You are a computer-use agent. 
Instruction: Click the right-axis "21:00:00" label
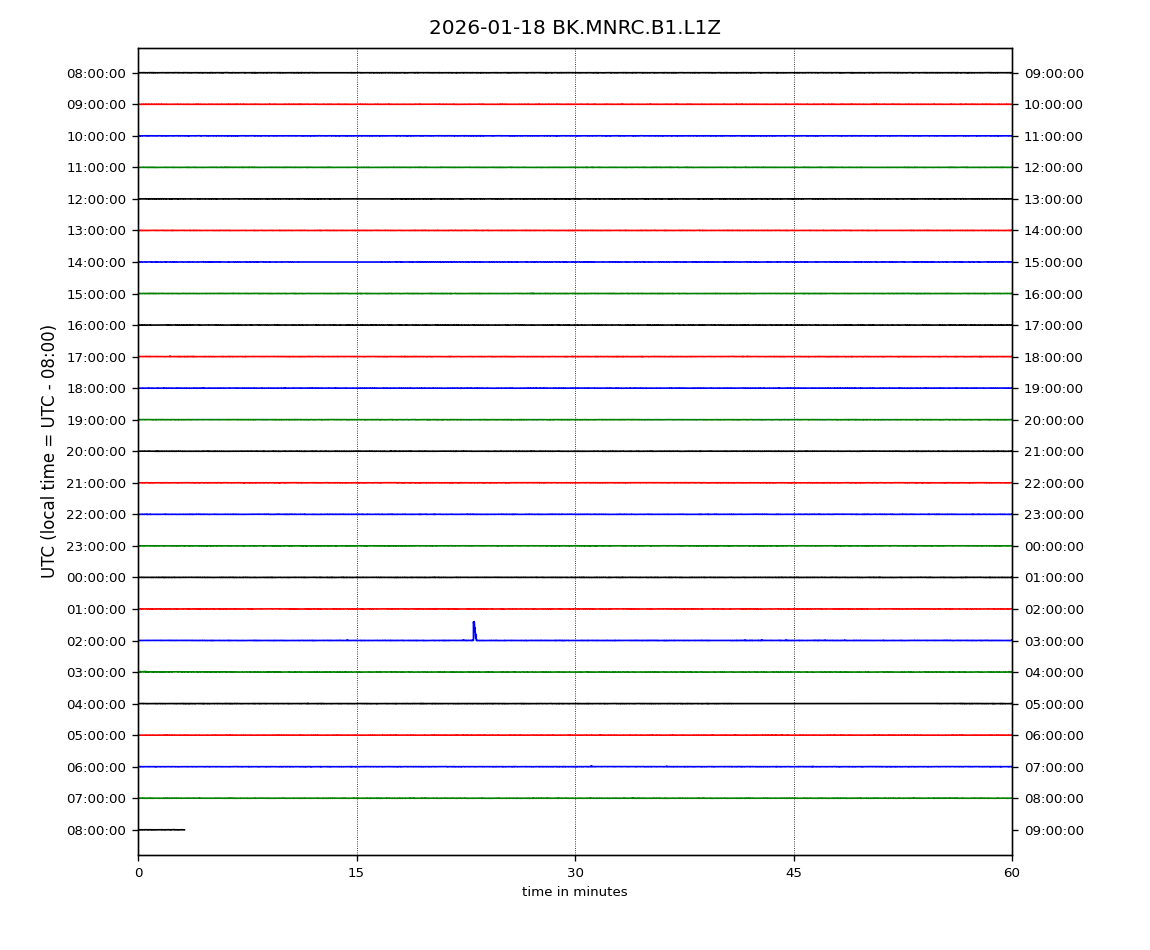[1053, 451]
